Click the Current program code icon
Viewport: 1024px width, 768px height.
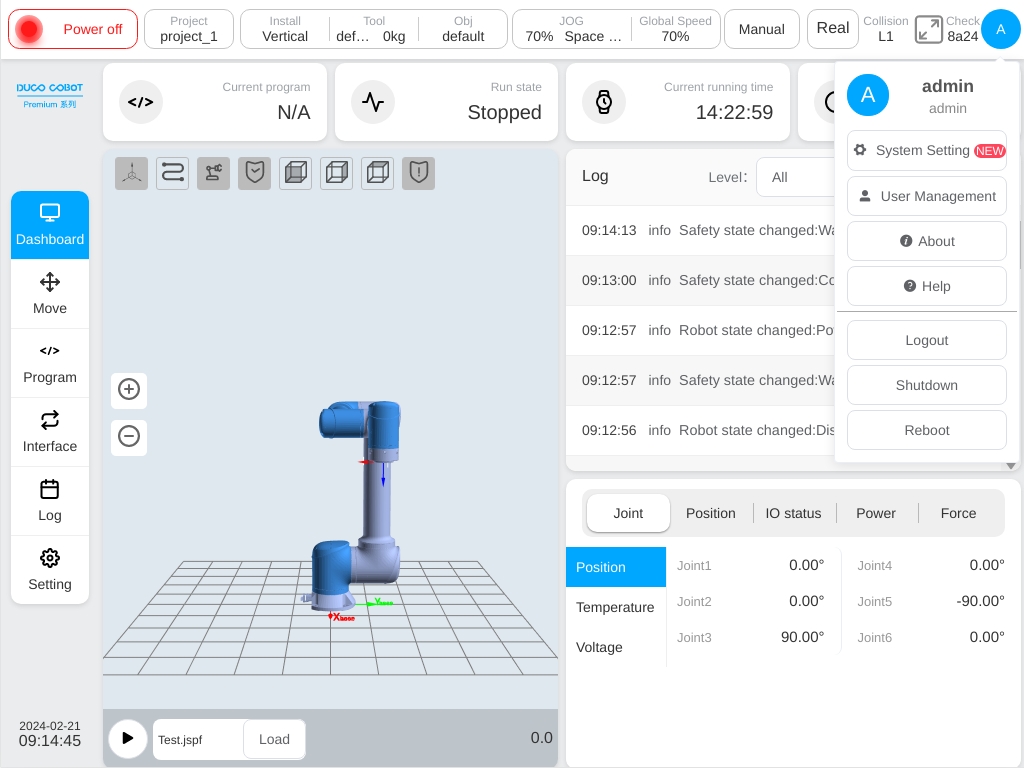140,102
